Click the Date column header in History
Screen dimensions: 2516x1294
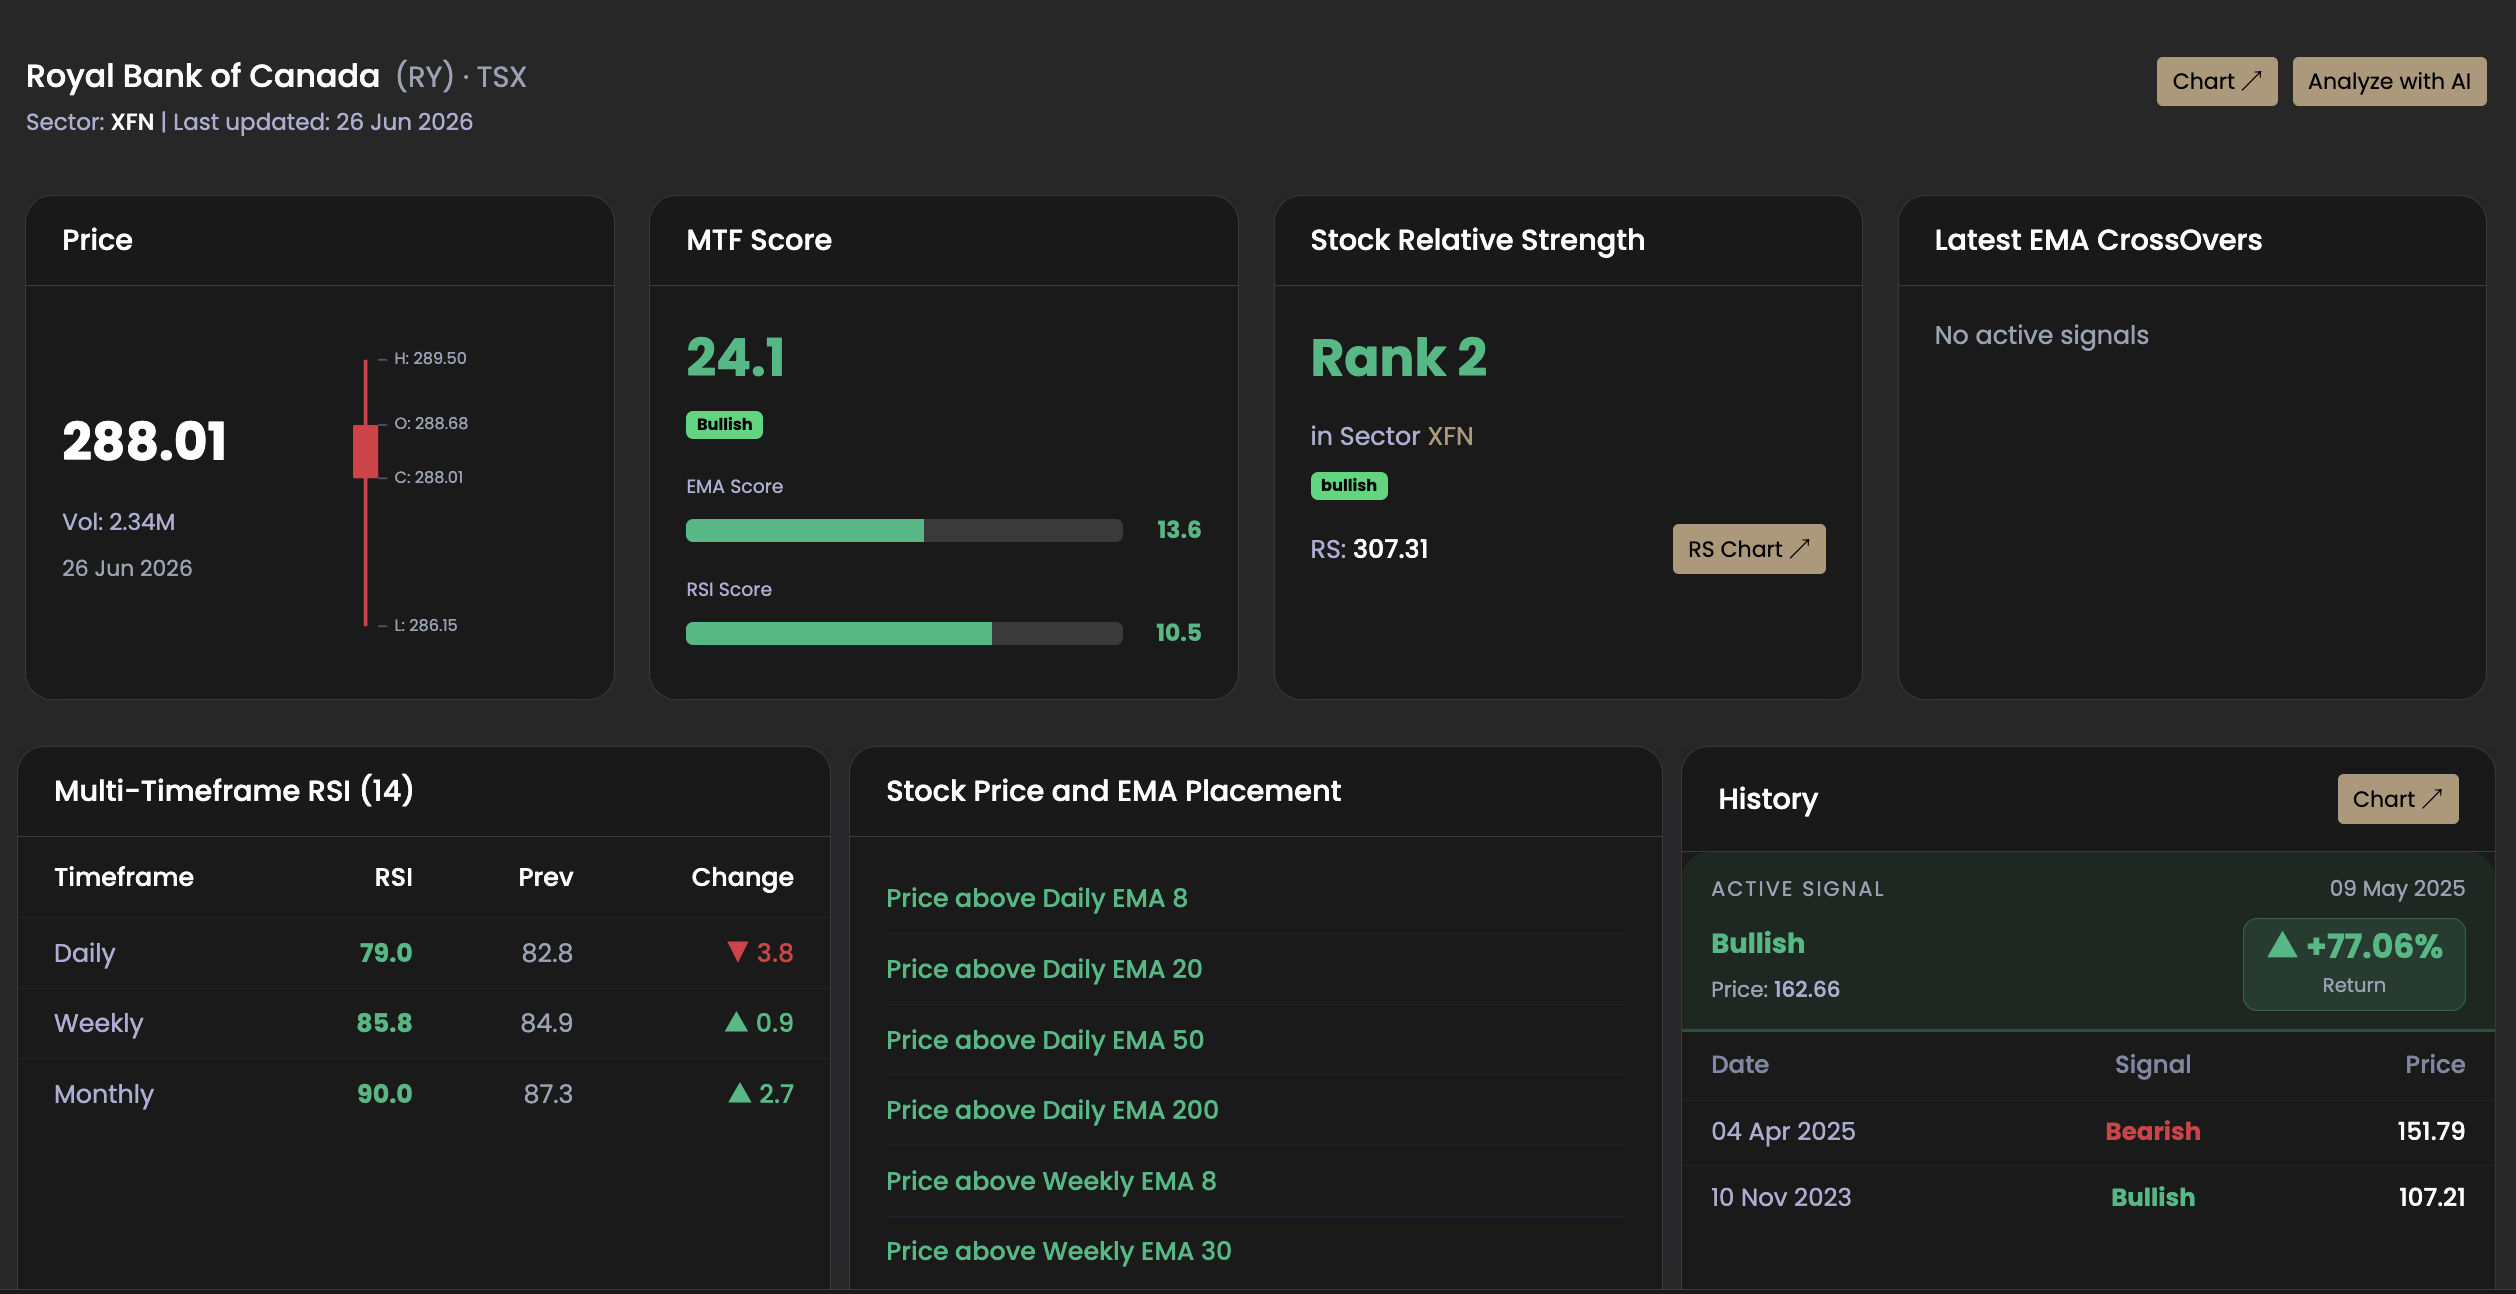pos(1740,1064)
